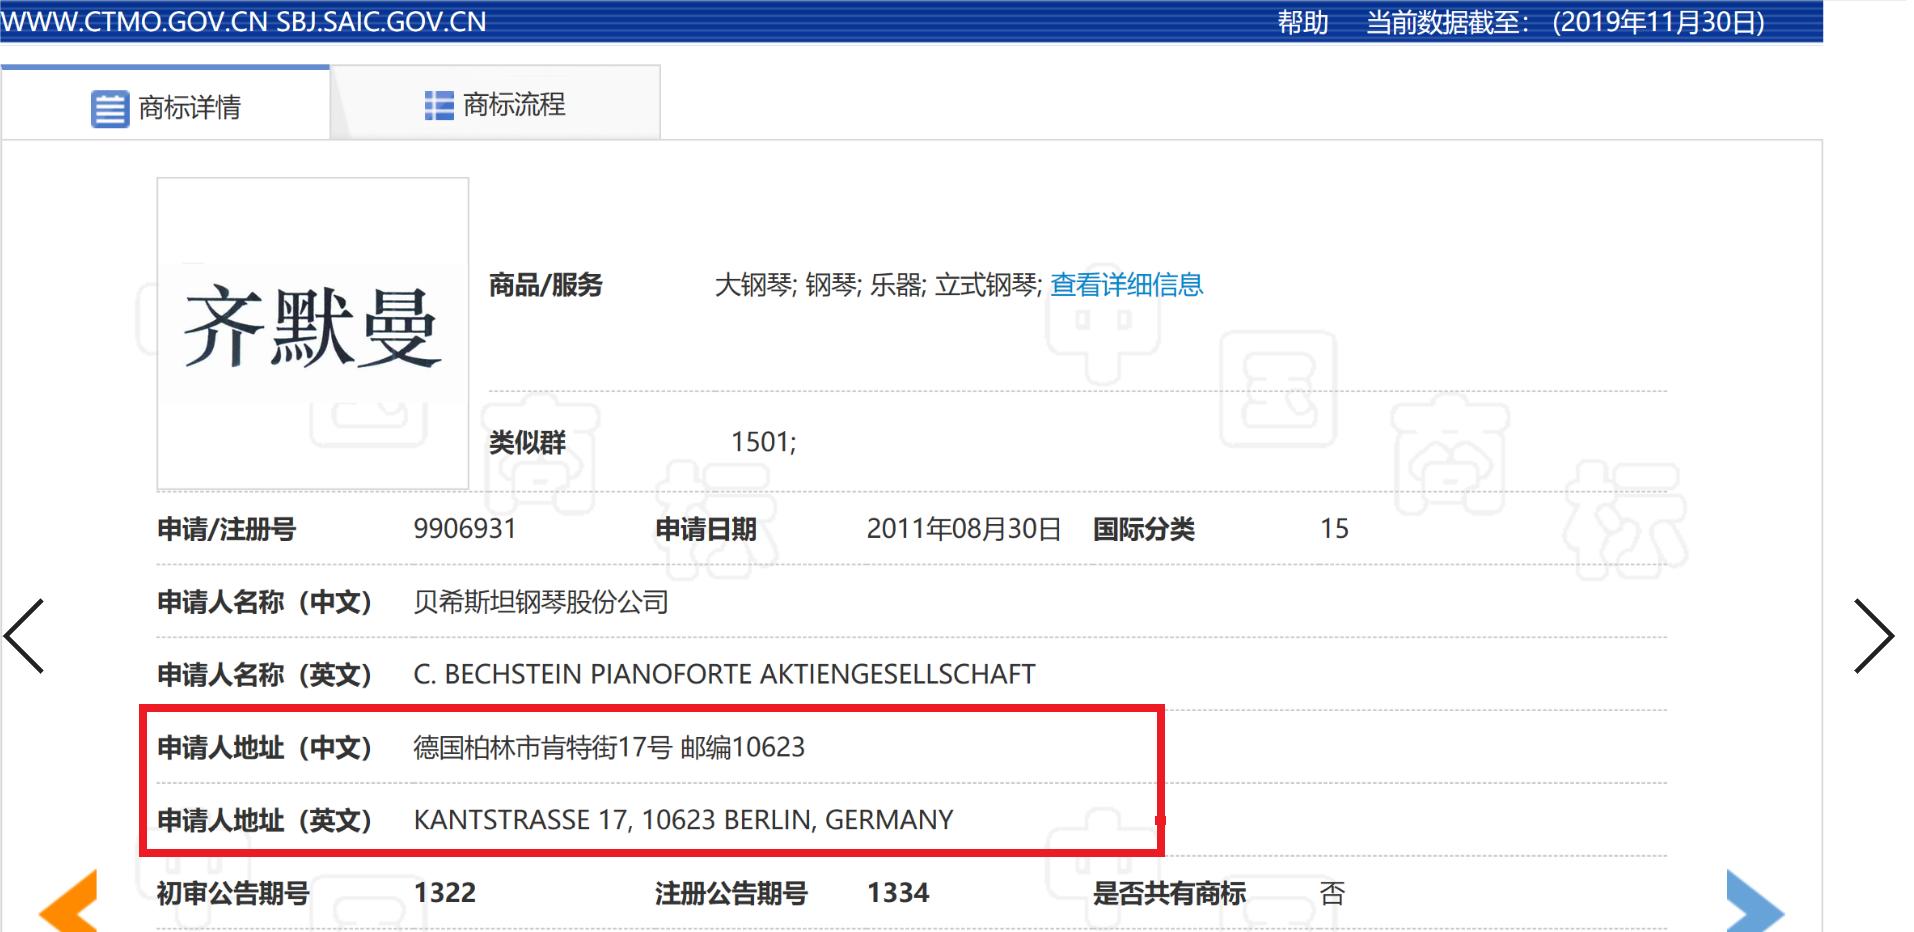
Task: Click the 国际分类 label
Action: (x=1144, y=529)
